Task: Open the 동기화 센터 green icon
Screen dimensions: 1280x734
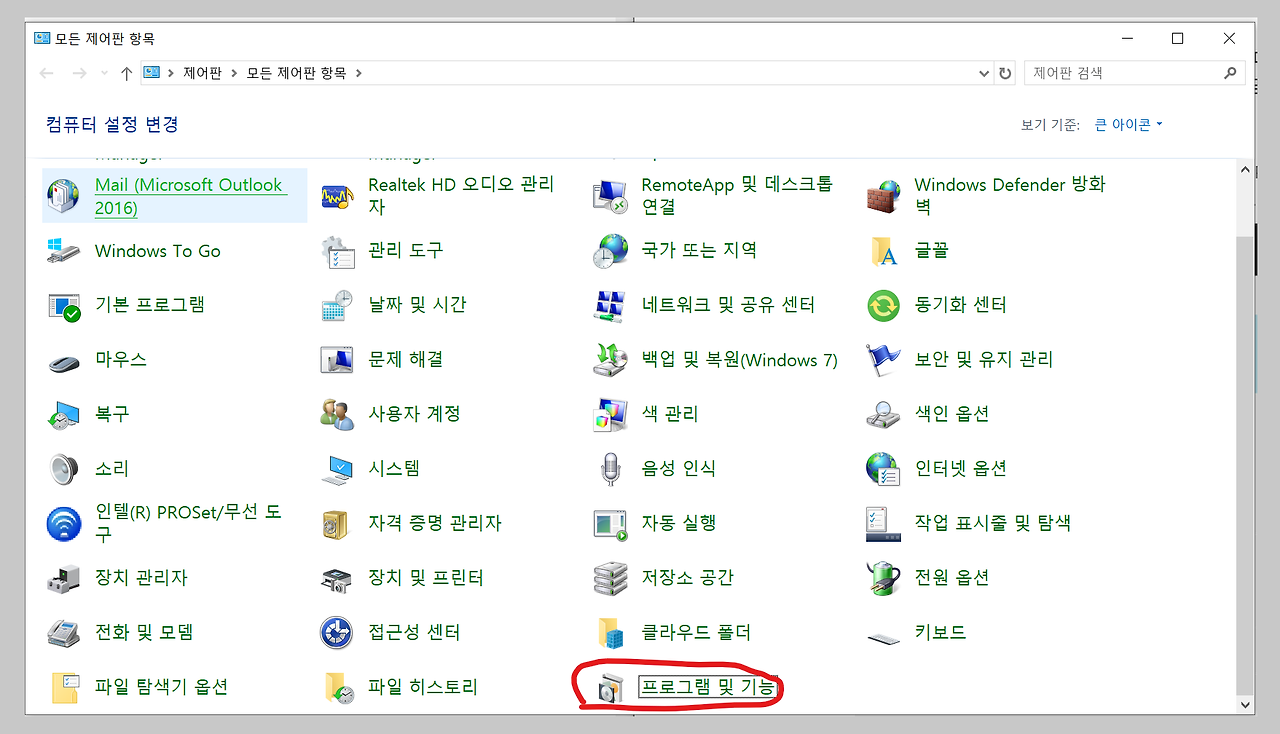Action: tap(883, 305)
